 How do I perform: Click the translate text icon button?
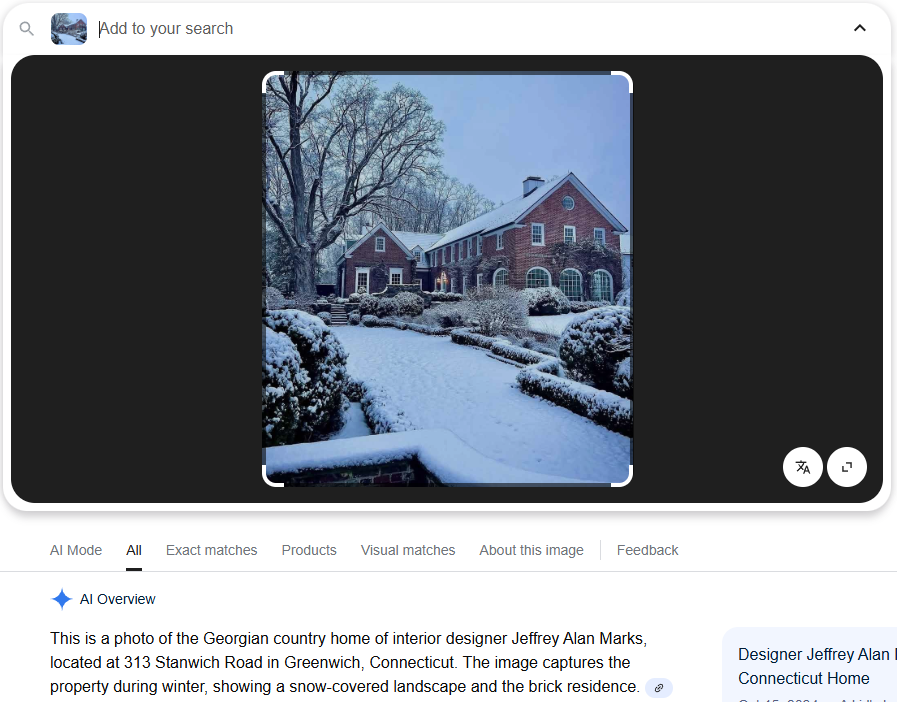(x=803, y=467)
